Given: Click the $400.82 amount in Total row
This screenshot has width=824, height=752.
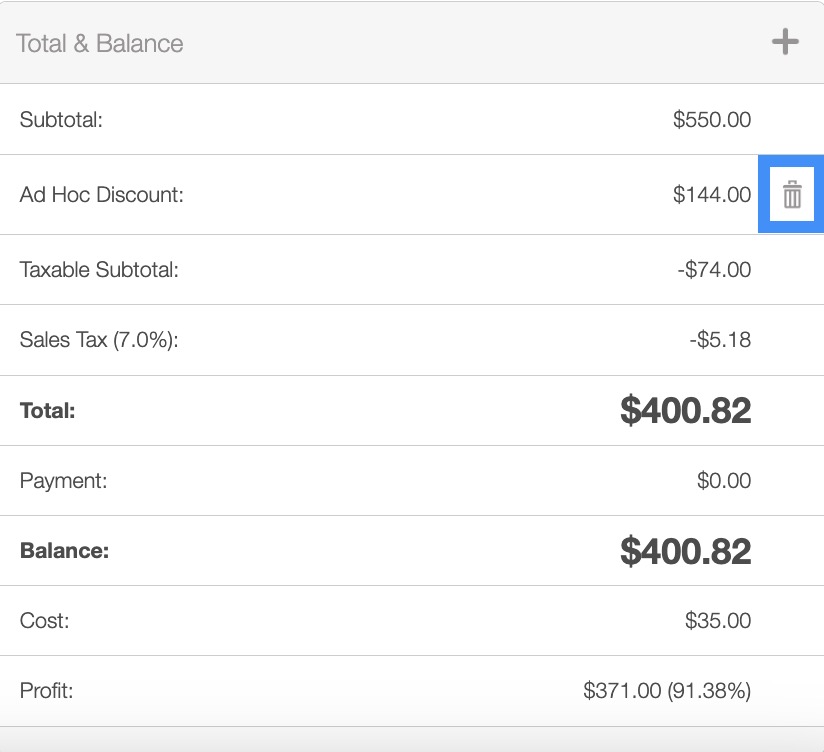Looking at the screenshot, I should coord(685,411).
